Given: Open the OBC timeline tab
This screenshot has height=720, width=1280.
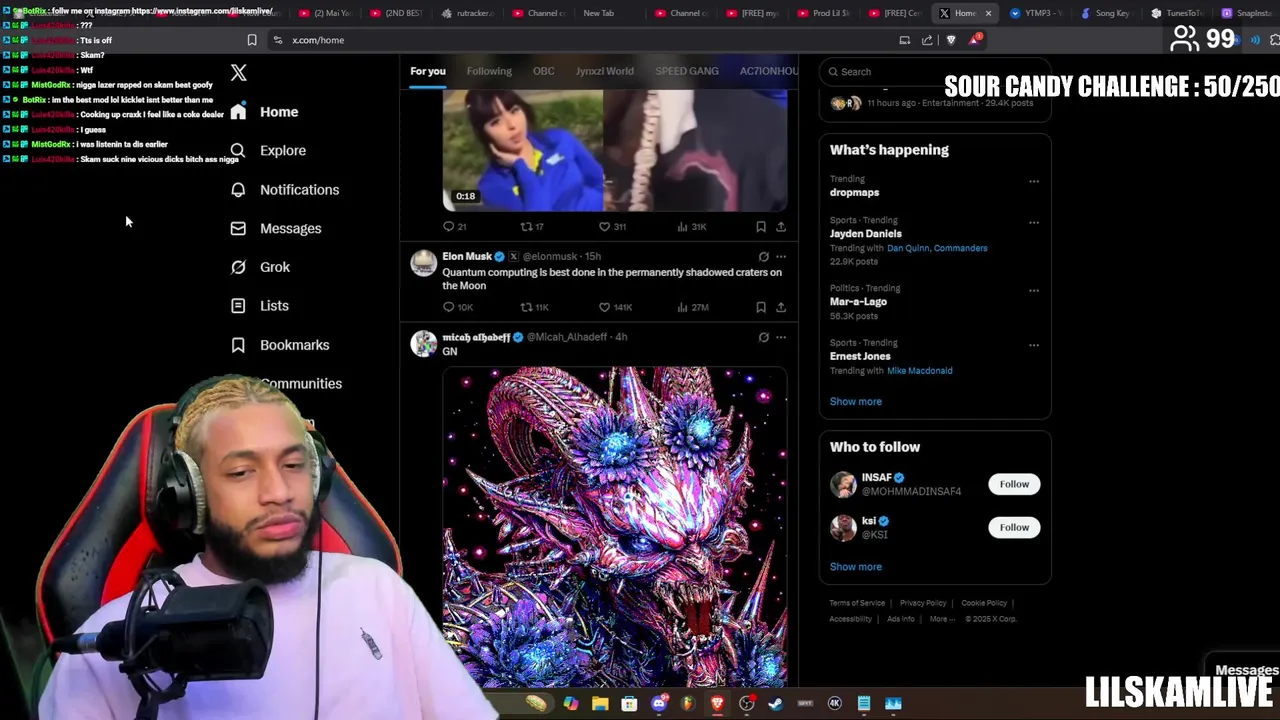Looking at the screenshot, I should [x=543, y=71].
